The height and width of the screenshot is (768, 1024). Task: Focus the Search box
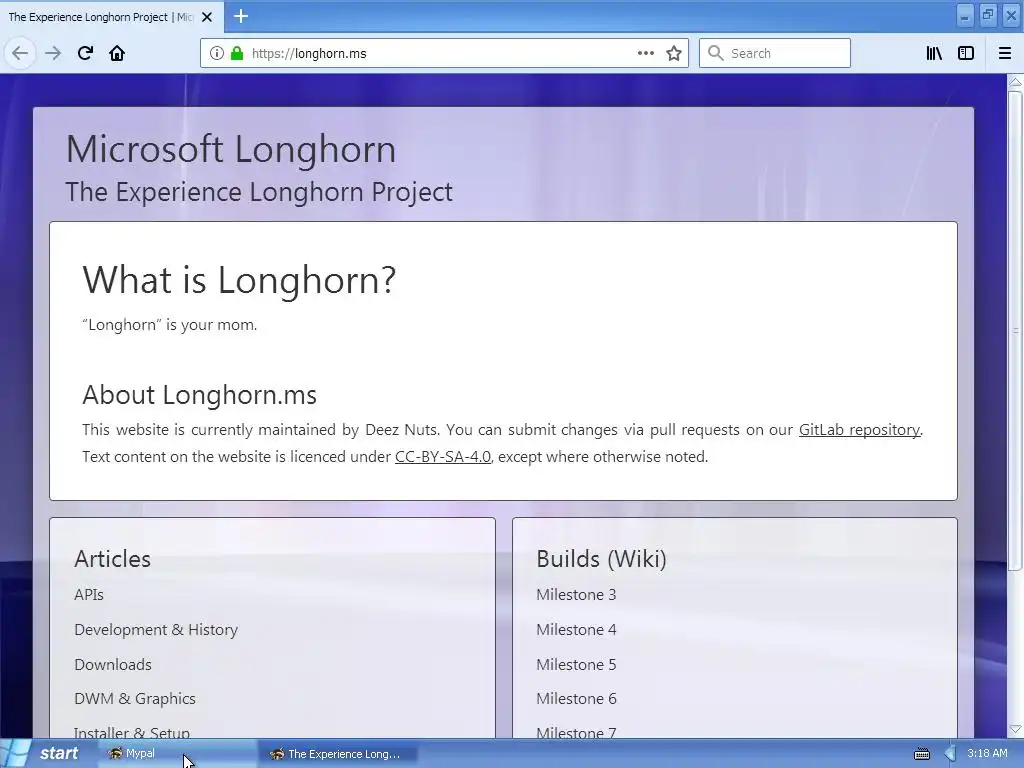click(x=775, y=53)
